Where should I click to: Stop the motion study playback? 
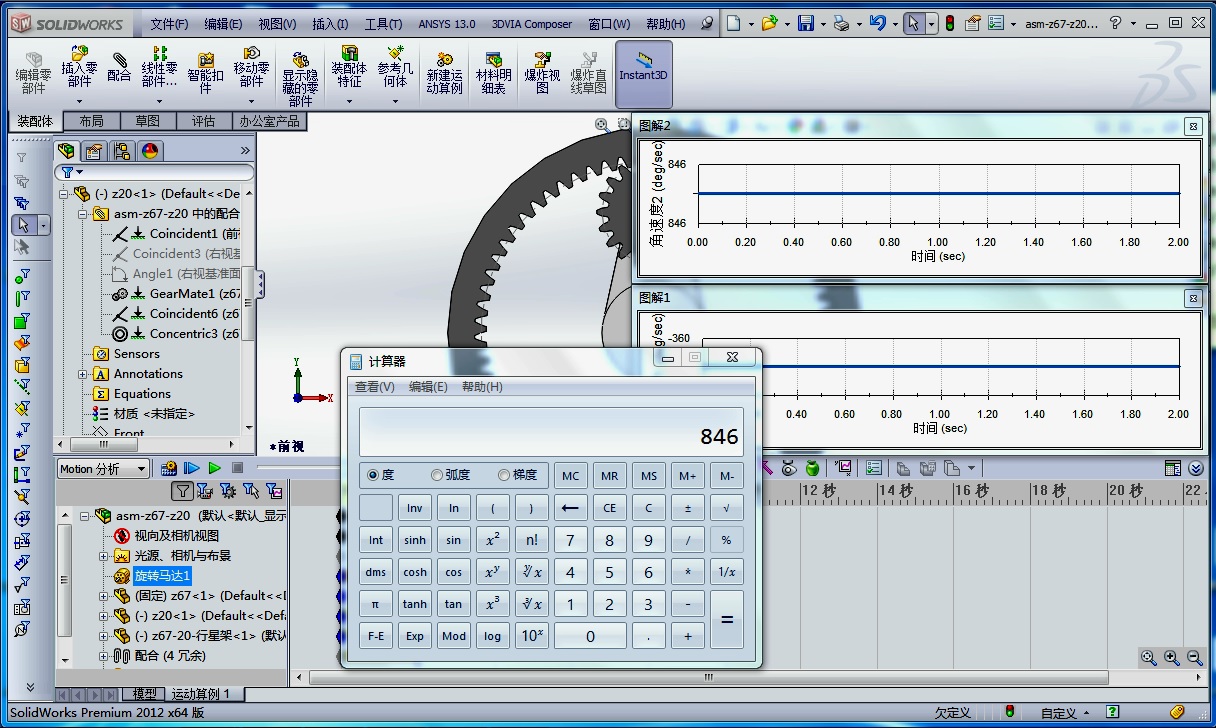[237, 468]
